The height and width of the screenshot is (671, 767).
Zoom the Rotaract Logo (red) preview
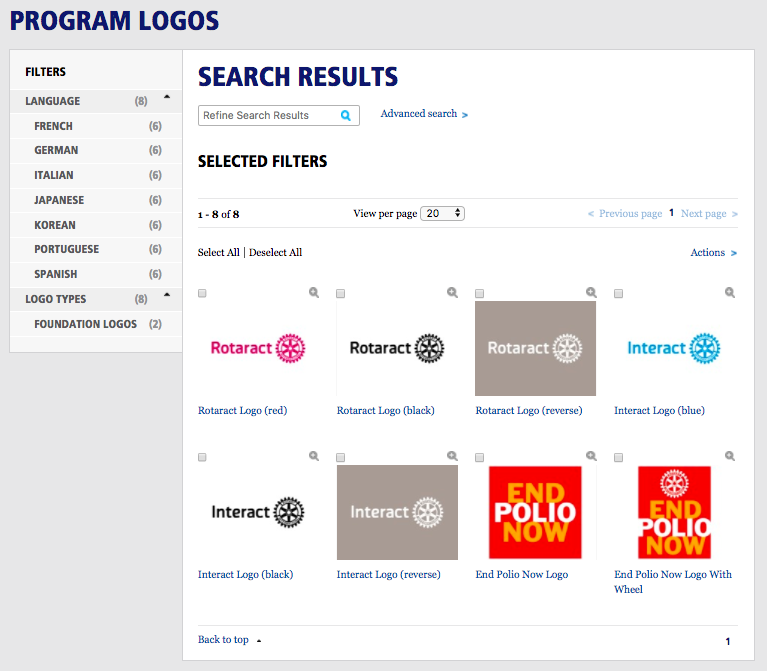[314, 292]
